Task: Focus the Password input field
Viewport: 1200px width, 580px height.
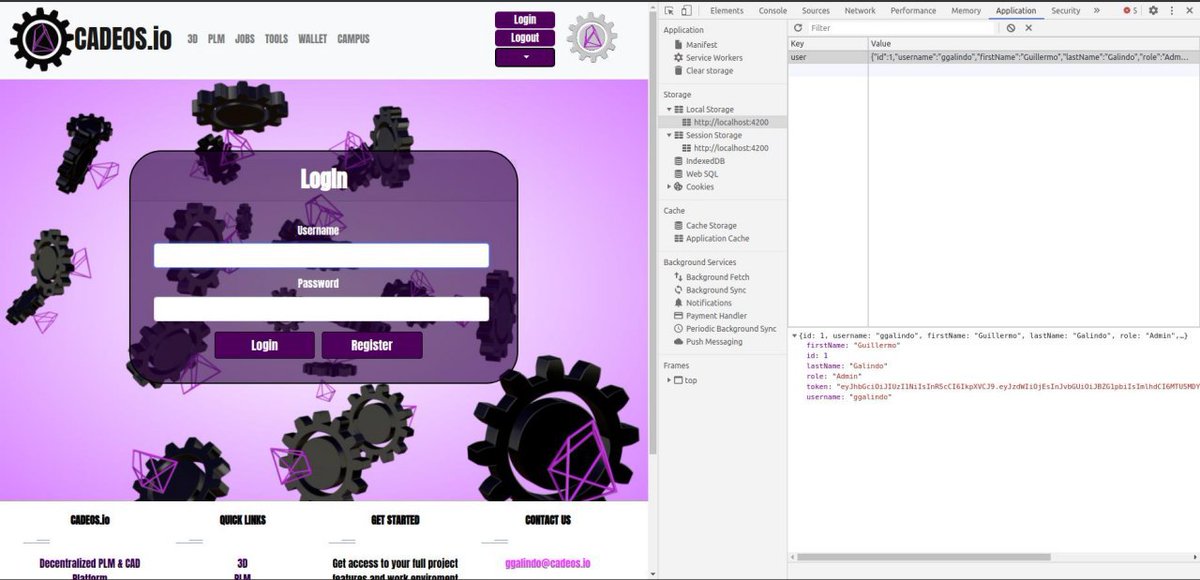Action: [x=321, y=309]
